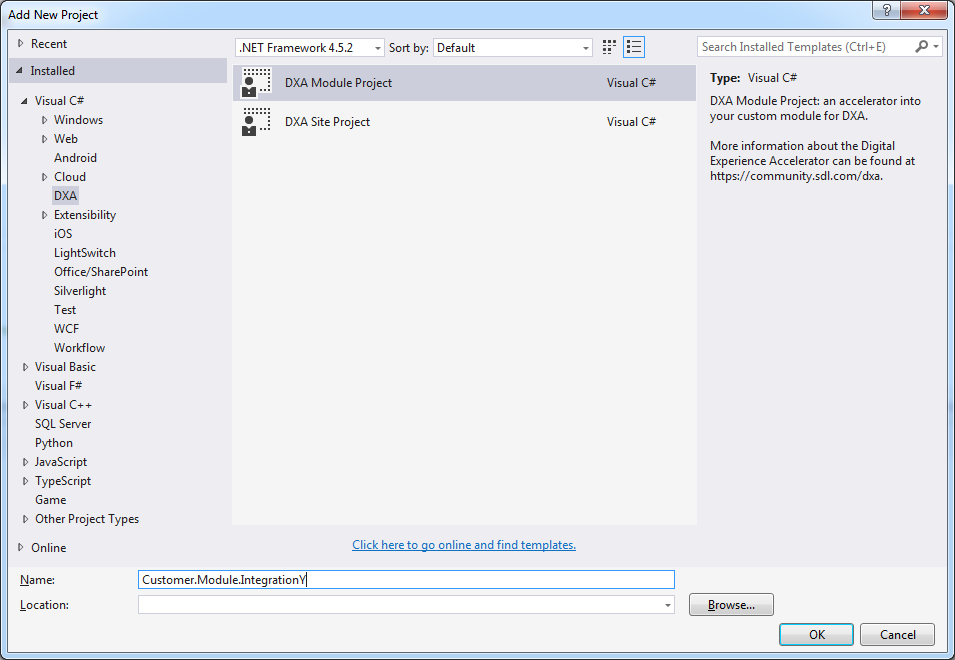The height and width of the screenshot is (660, 955).
Task: Click the search magnifier icon
Action: click(922, 47)
